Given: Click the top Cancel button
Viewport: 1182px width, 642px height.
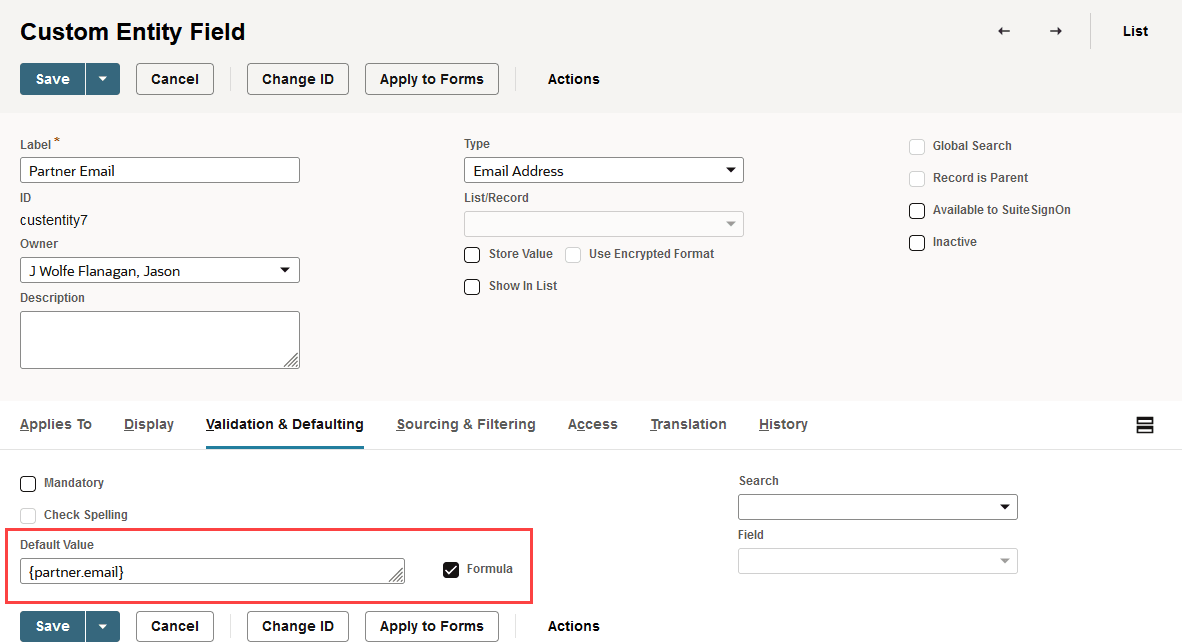Looking at the screenshot, I should [x=175, y=79].
